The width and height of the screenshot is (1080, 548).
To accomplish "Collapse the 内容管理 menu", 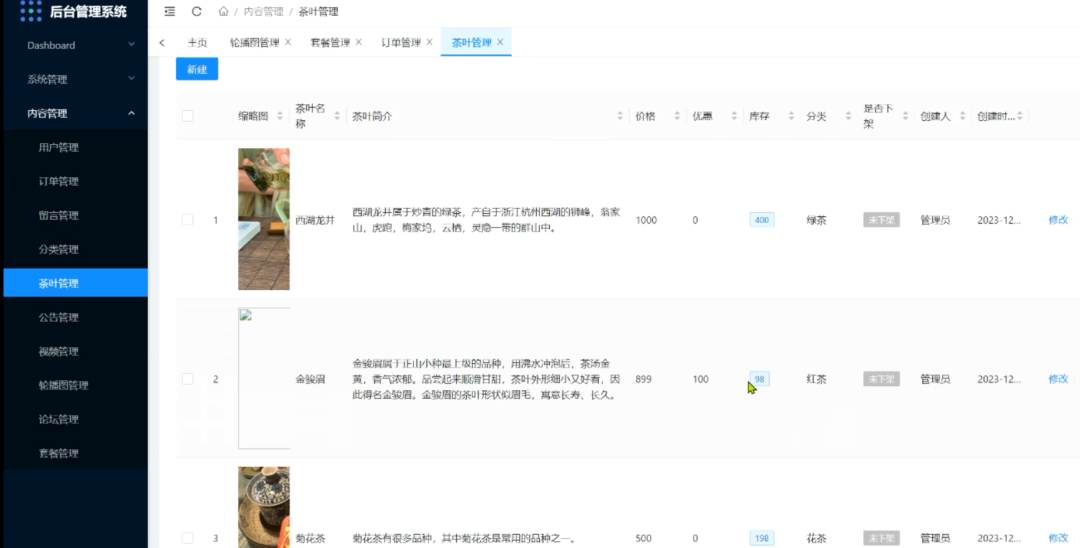I will click(76, 113).
